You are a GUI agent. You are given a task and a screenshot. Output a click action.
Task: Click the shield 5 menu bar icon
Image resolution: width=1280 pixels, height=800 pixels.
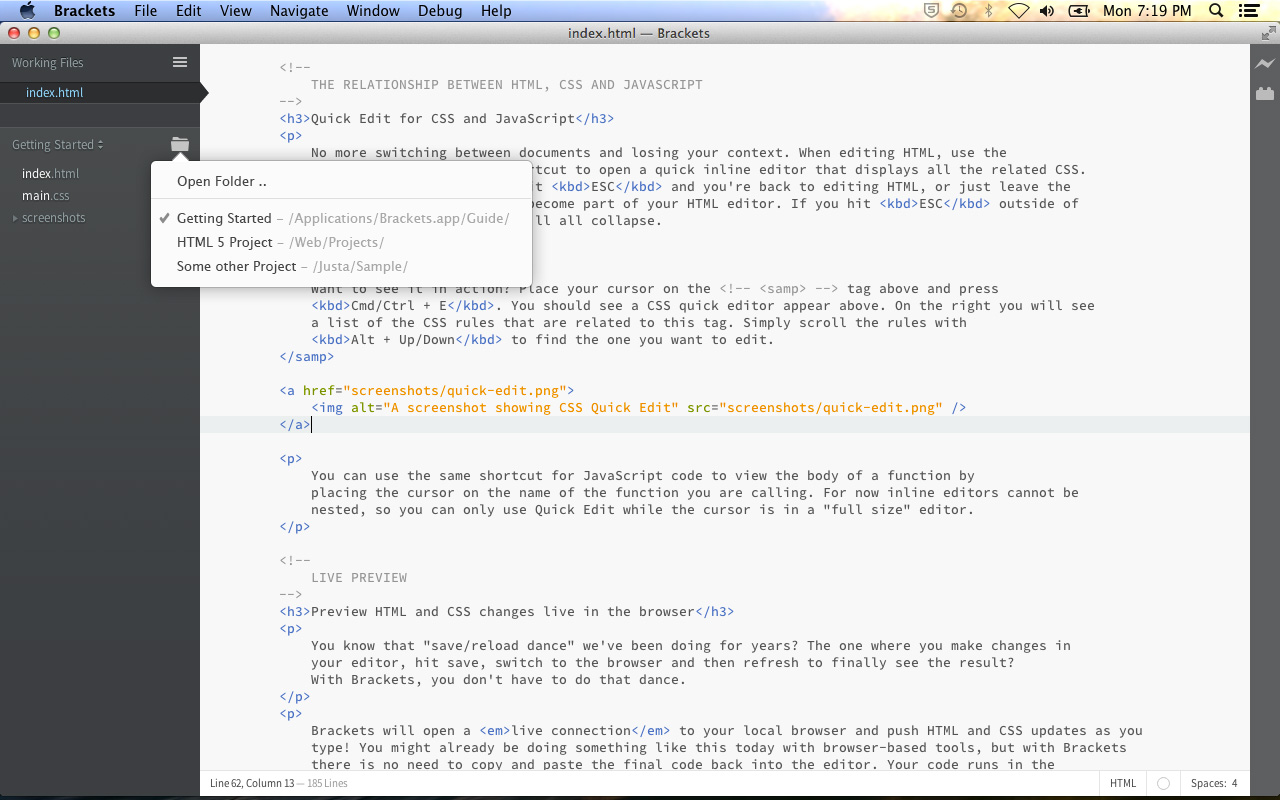click(931, 11)
